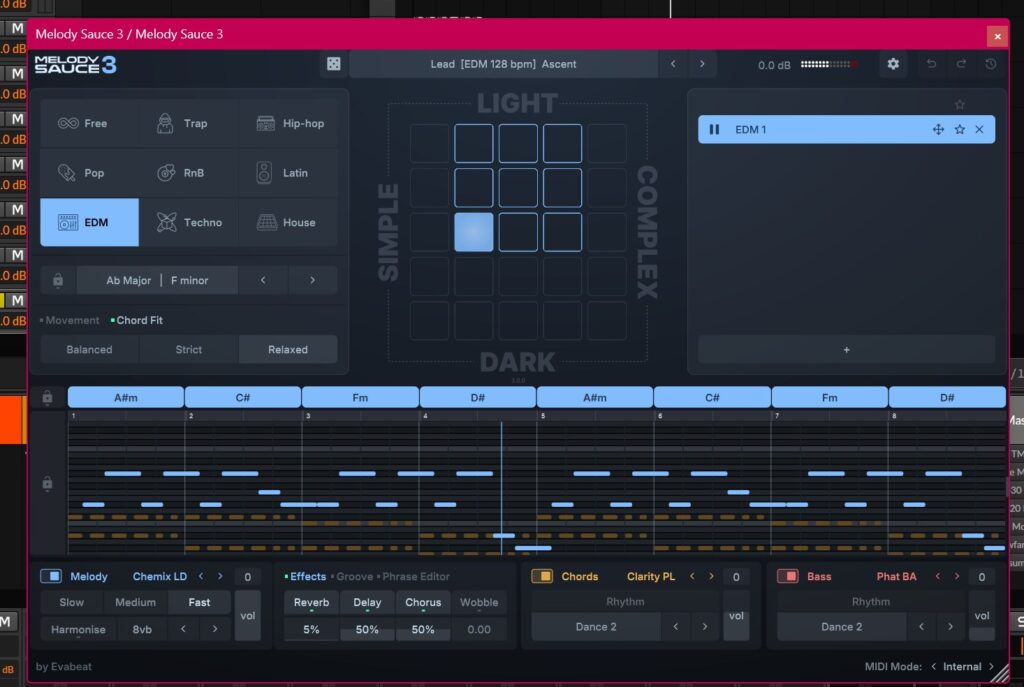Adjust the Reverb 5% amount slider
1024x687 pixels.
coord(311,629)
